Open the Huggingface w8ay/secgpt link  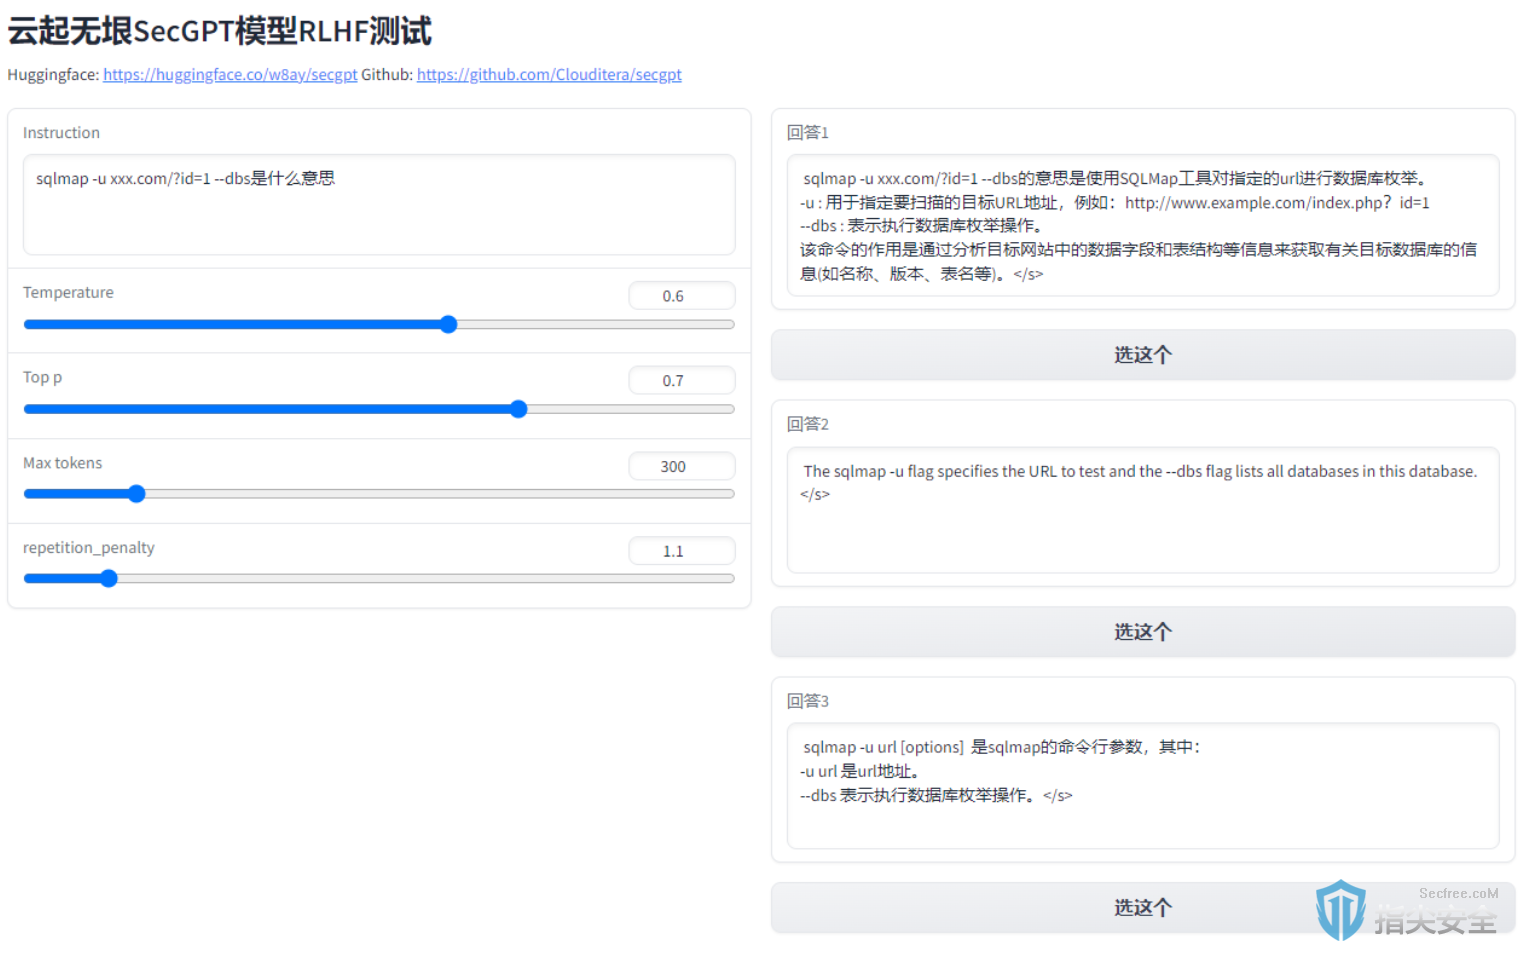pos(230,75)
